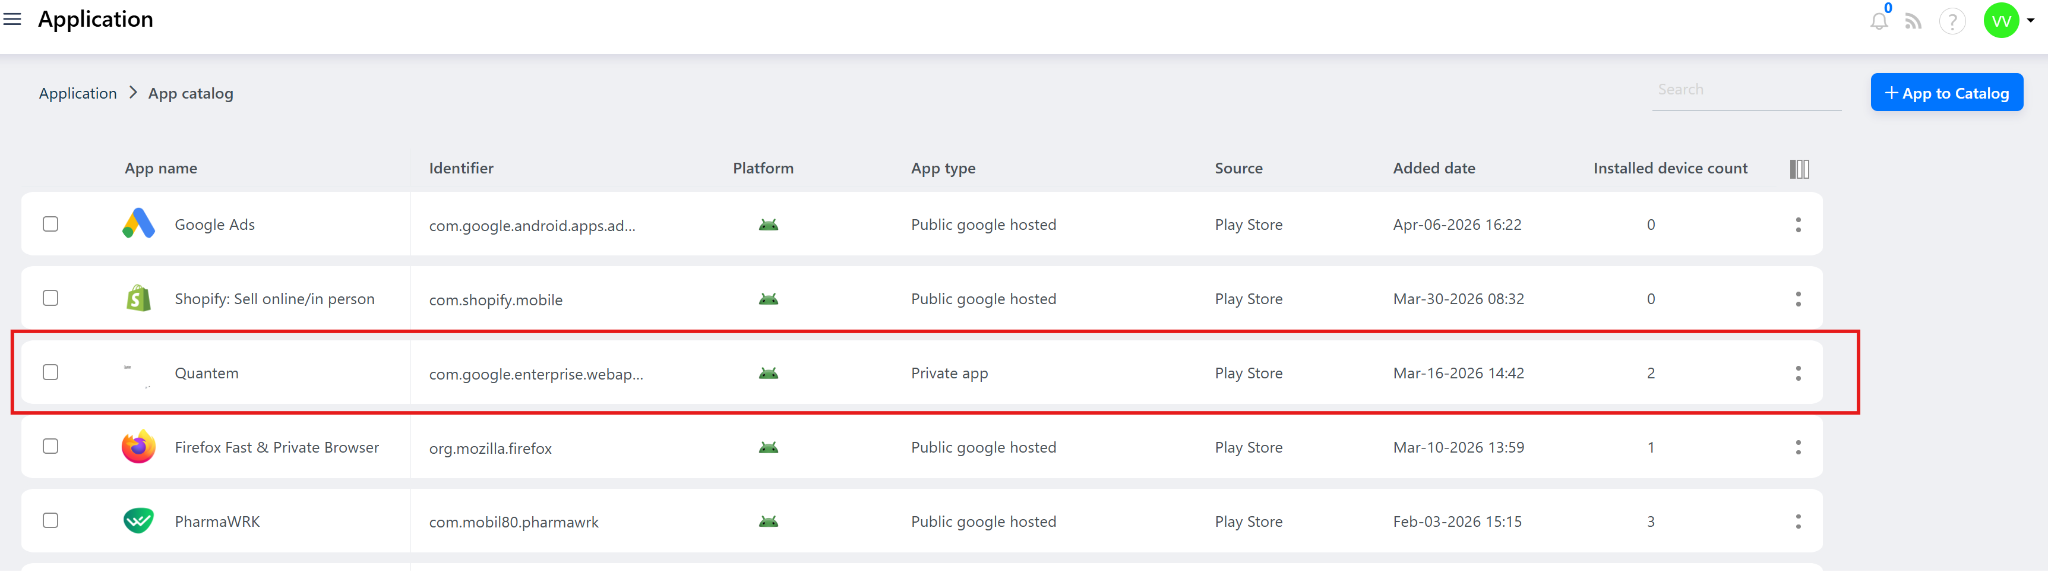
Task: Tick the Quantem row checkbox
Action: pos(51,372)
